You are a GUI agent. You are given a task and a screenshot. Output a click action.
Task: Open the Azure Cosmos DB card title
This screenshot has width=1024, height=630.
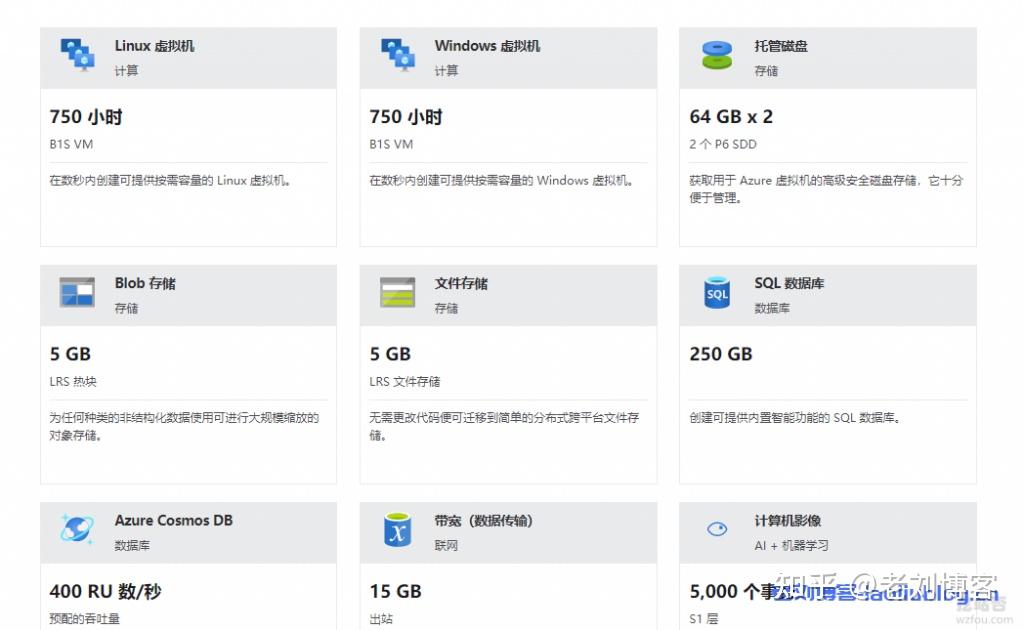pos(175,520)
